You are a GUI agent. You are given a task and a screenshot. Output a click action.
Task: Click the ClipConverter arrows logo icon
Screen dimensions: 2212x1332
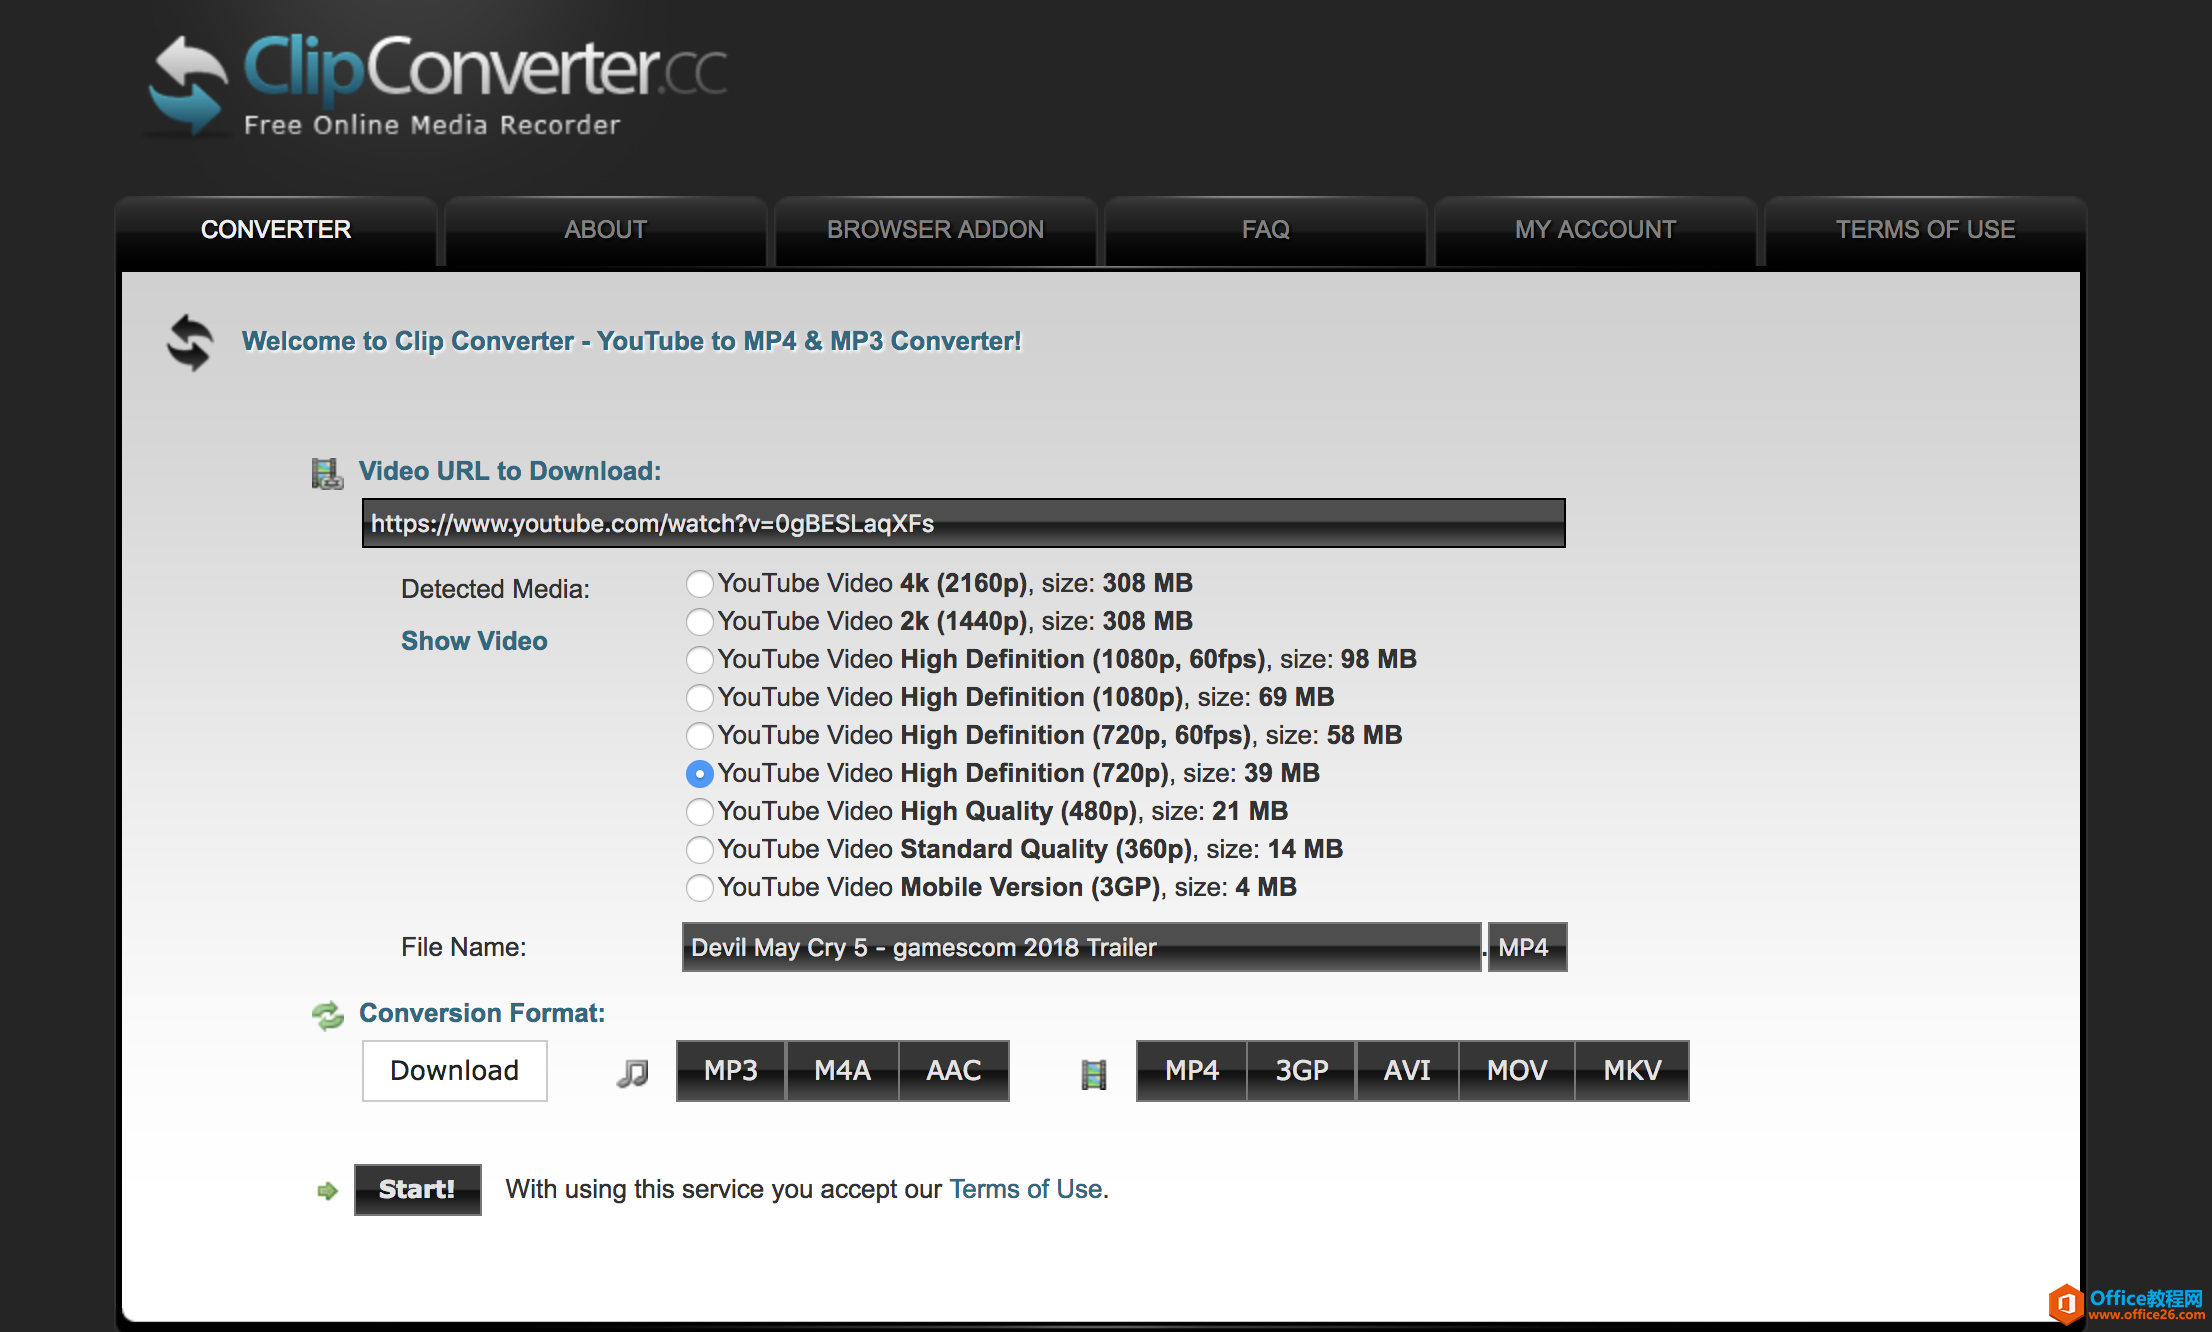[x=188, y=86]
